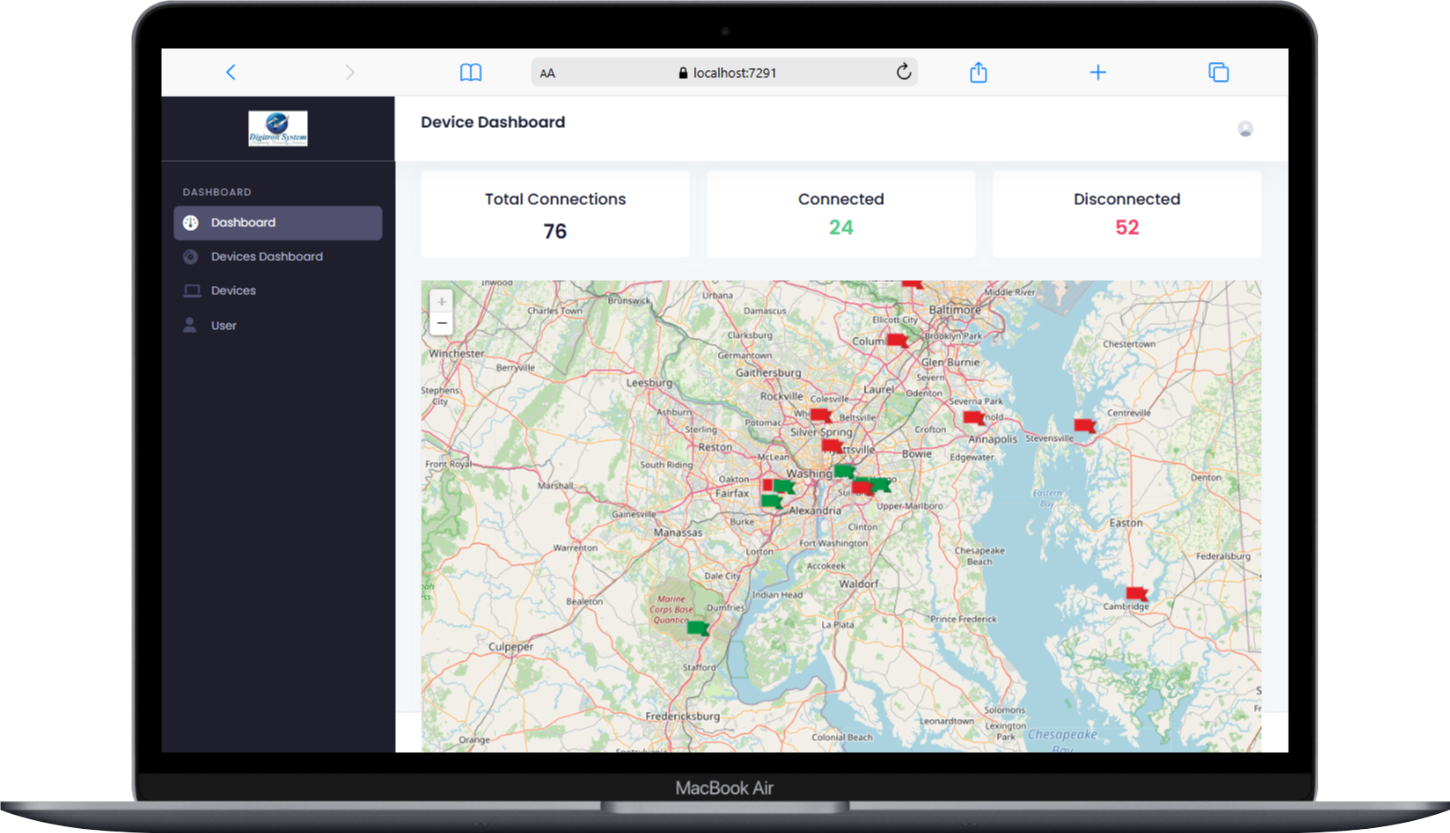Click the Safari share icon
The height and width of the screenshot is (833, 1450).
(978, 72)
